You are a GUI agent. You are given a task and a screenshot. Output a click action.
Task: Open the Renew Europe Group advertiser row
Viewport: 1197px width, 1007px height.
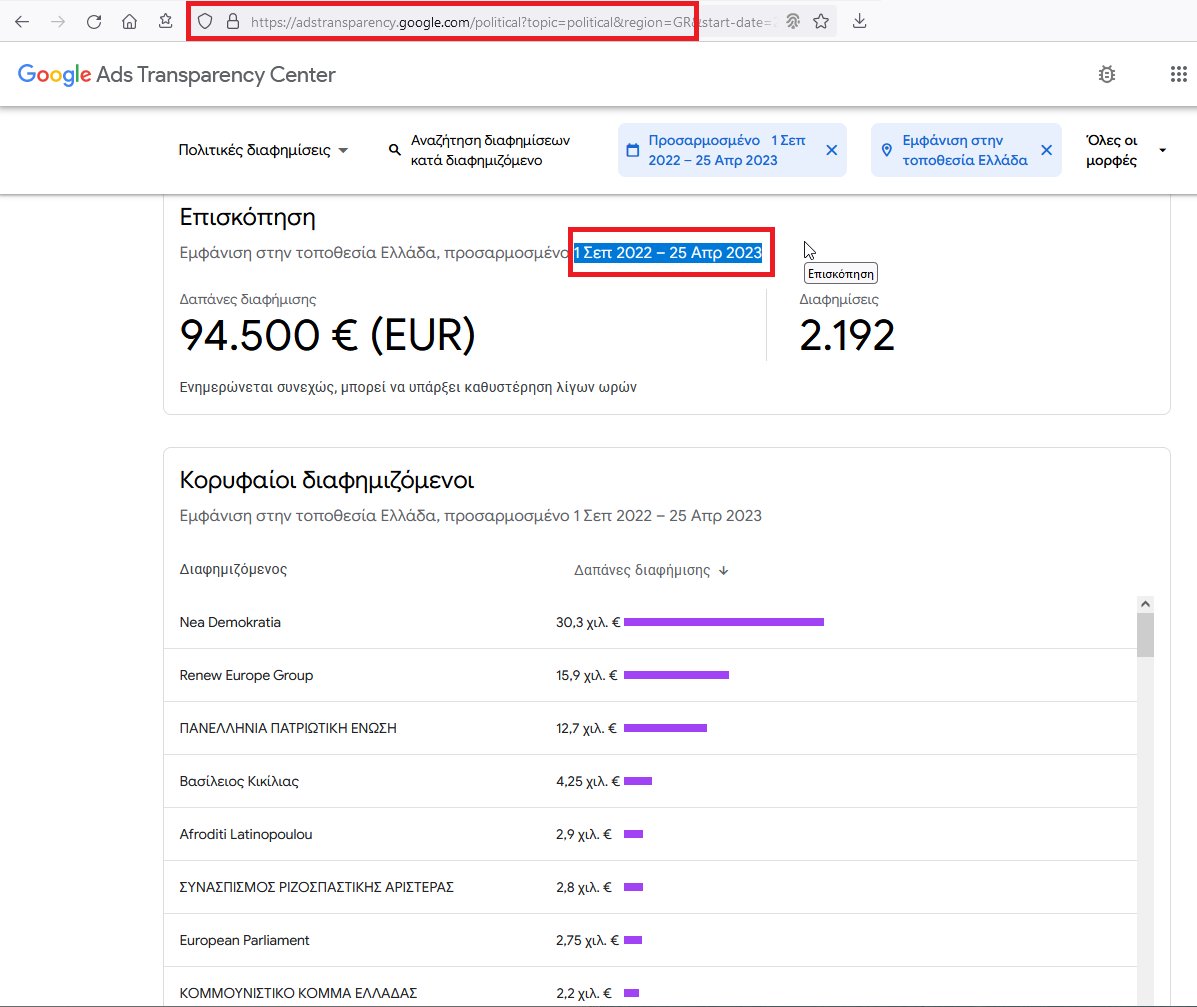coord(650,675)
